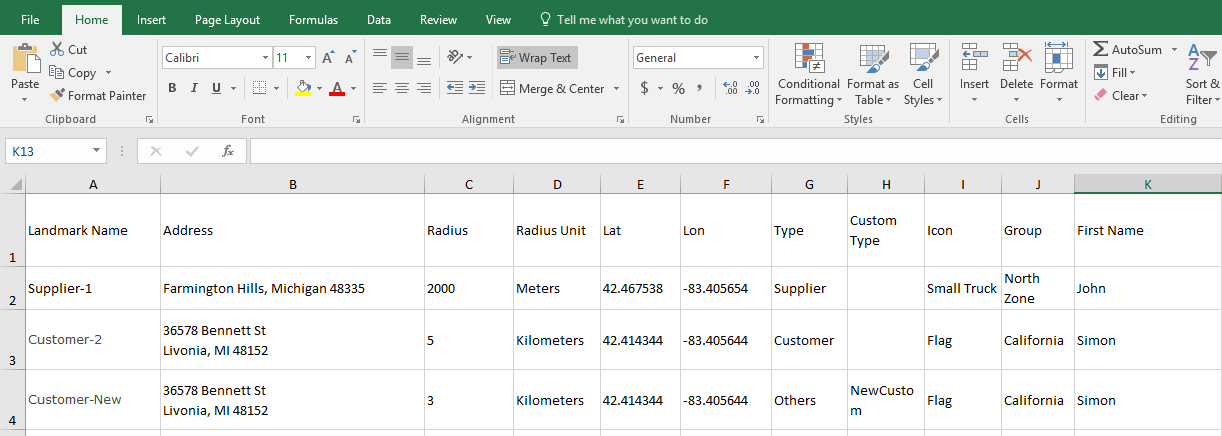Open Clipboard pane launcher
Viewport: 1222px width, 436px height.
(149, 119)
